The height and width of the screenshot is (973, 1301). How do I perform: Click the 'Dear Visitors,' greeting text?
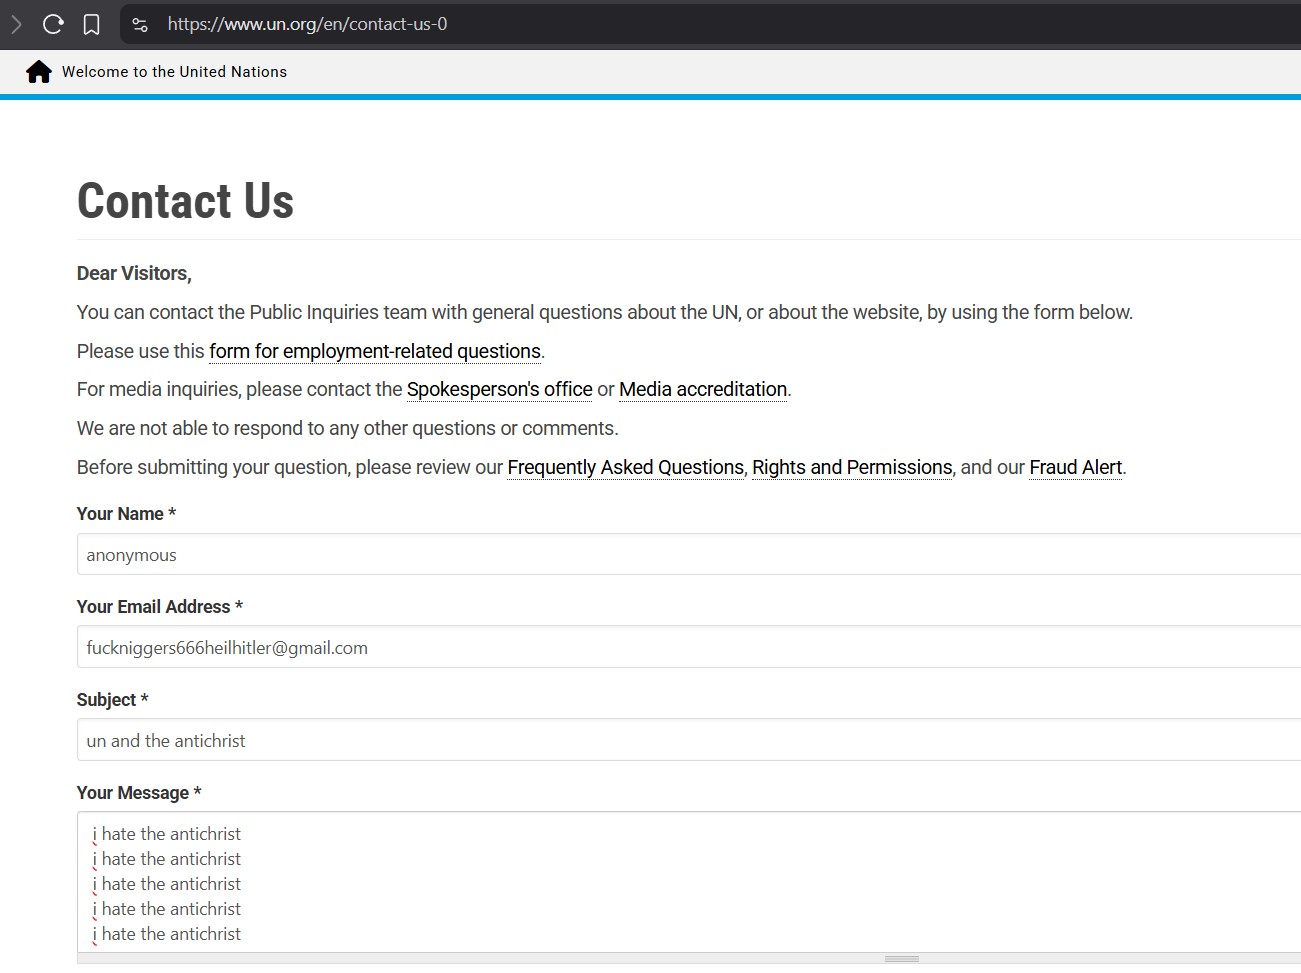click(134, 273)
